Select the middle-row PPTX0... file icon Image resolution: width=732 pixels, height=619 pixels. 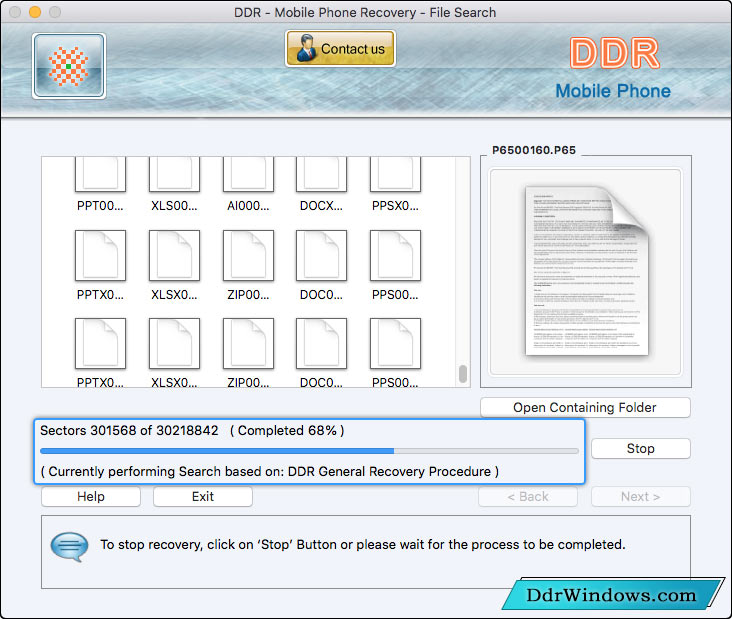click(100, 255)
